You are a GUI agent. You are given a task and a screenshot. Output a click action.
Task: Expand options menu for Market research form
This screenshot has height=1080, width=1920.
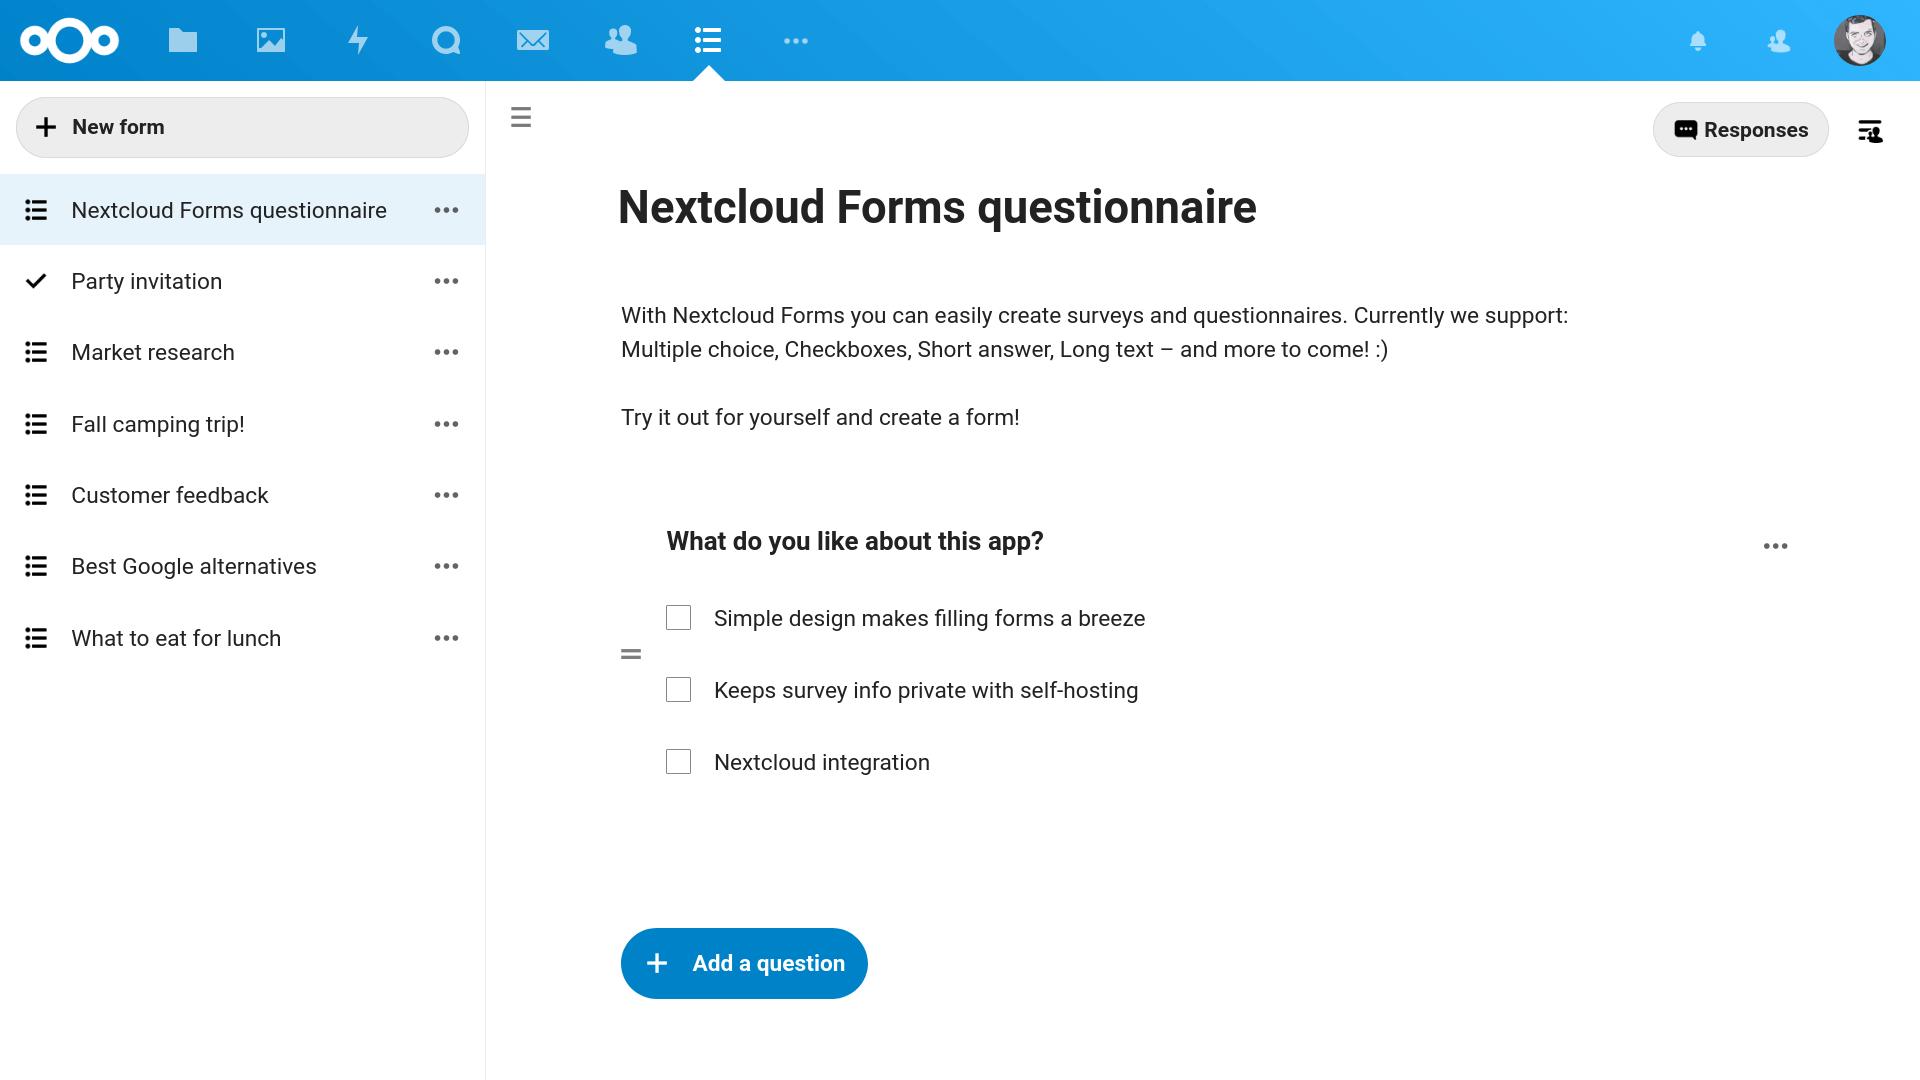446,352
